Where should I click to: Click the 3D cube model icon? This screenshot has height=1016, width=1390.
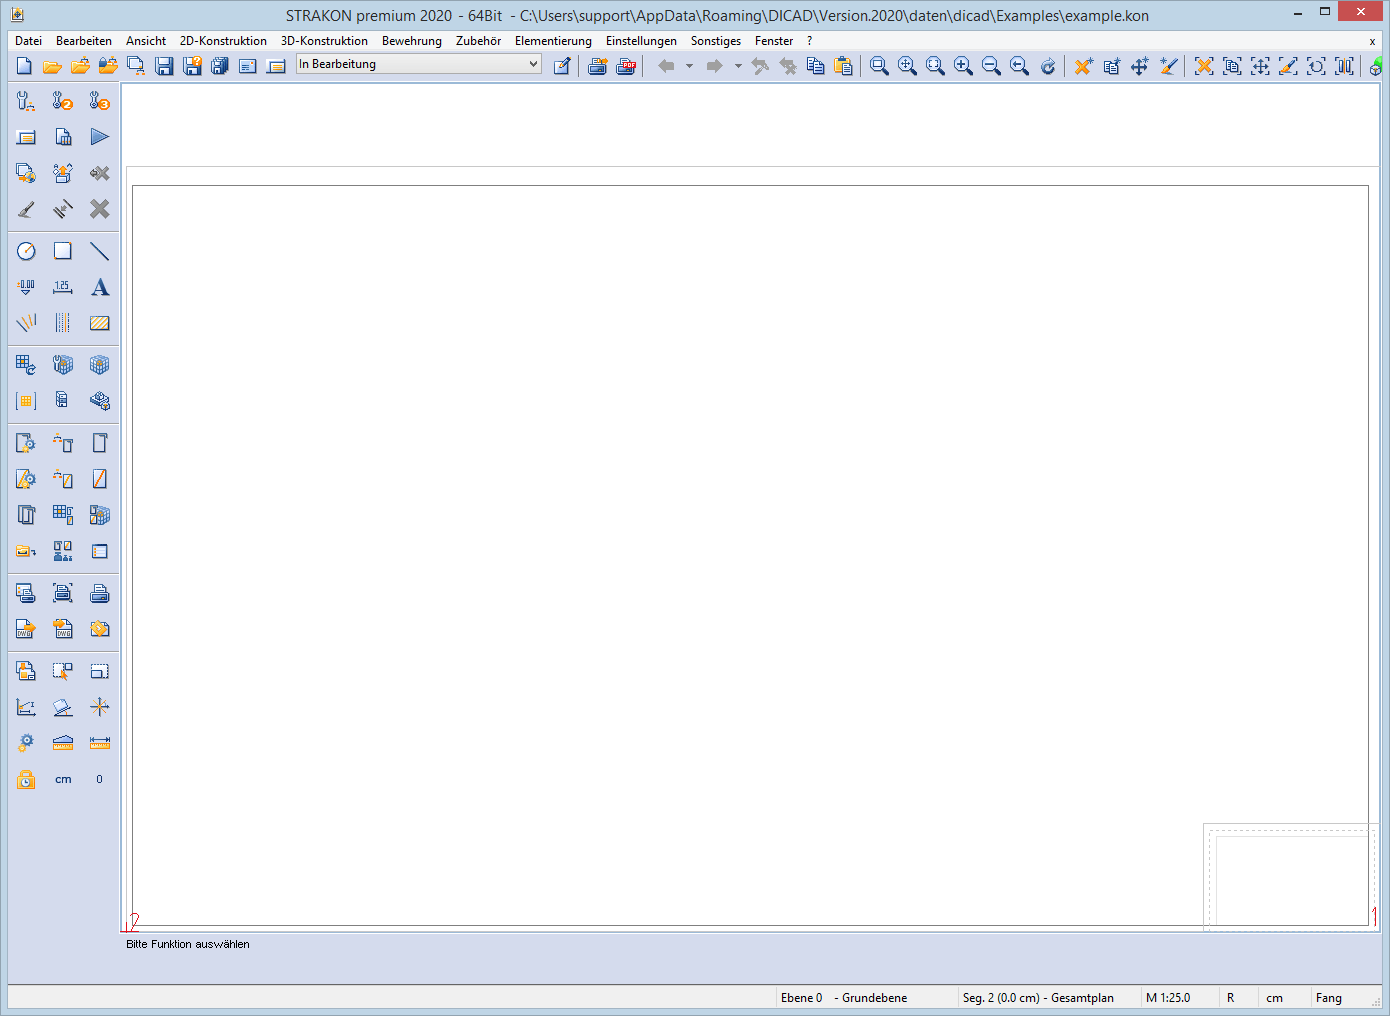99,365
